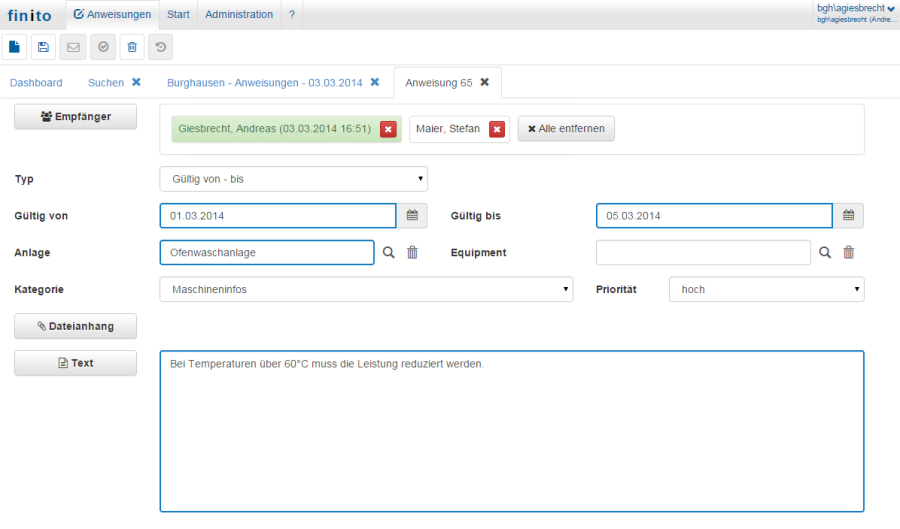The image size is (900, 529).
Task: Click the Dateianhang button
Action: pos(75,326)
